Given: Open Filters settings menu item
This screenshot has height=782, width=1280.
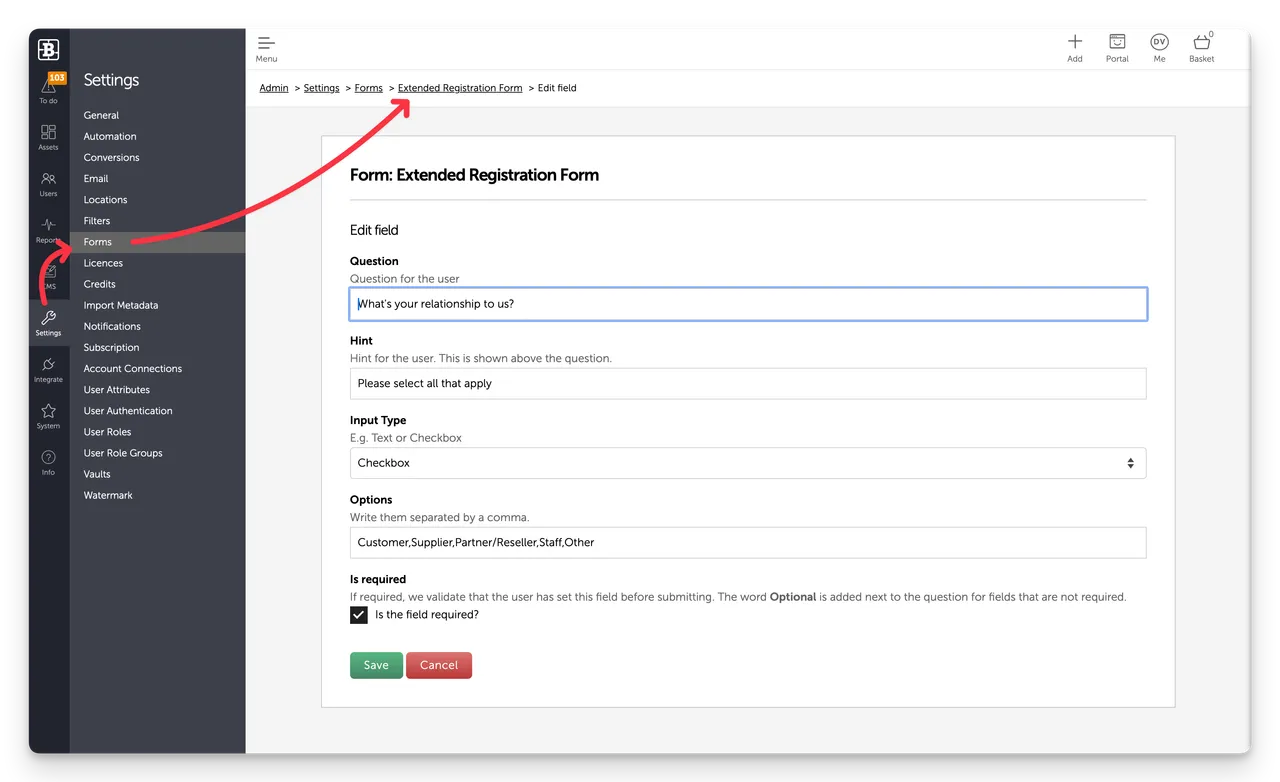Looking at the screenshot, I should pyautogui.click(x=97, y=220).
